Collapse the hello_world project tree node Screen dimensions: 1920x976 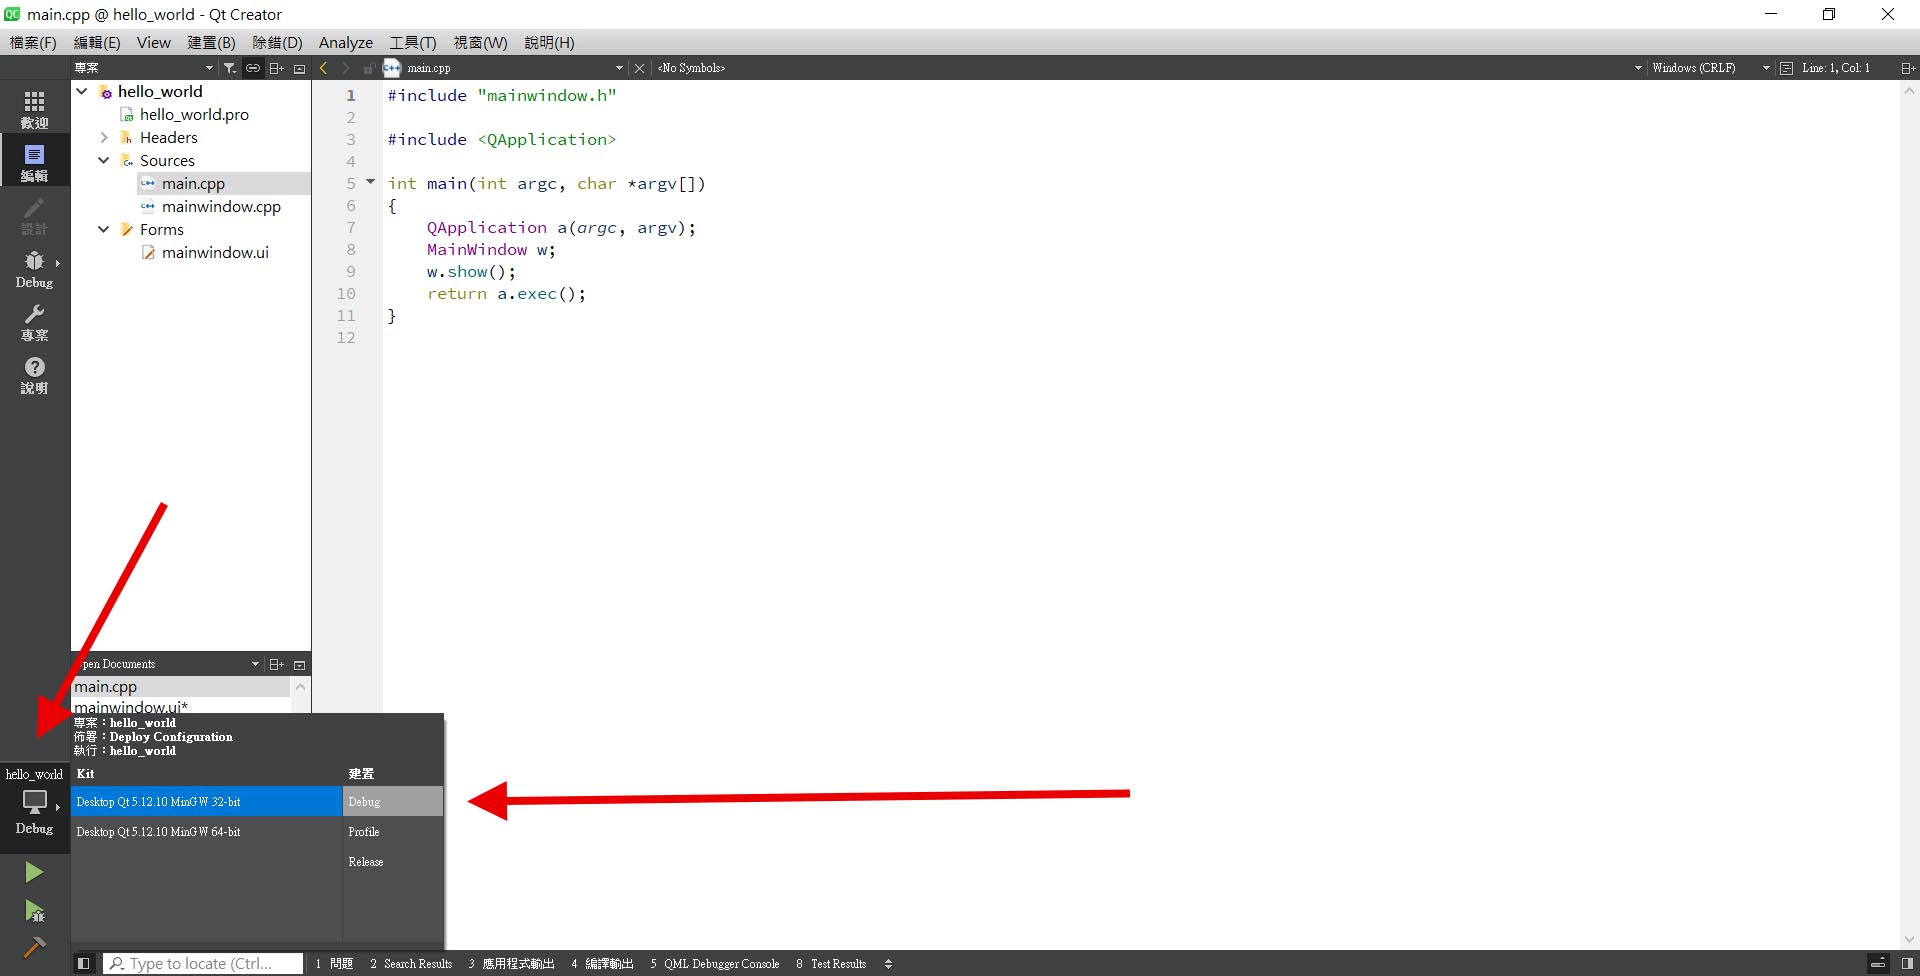tap(82, 91)
